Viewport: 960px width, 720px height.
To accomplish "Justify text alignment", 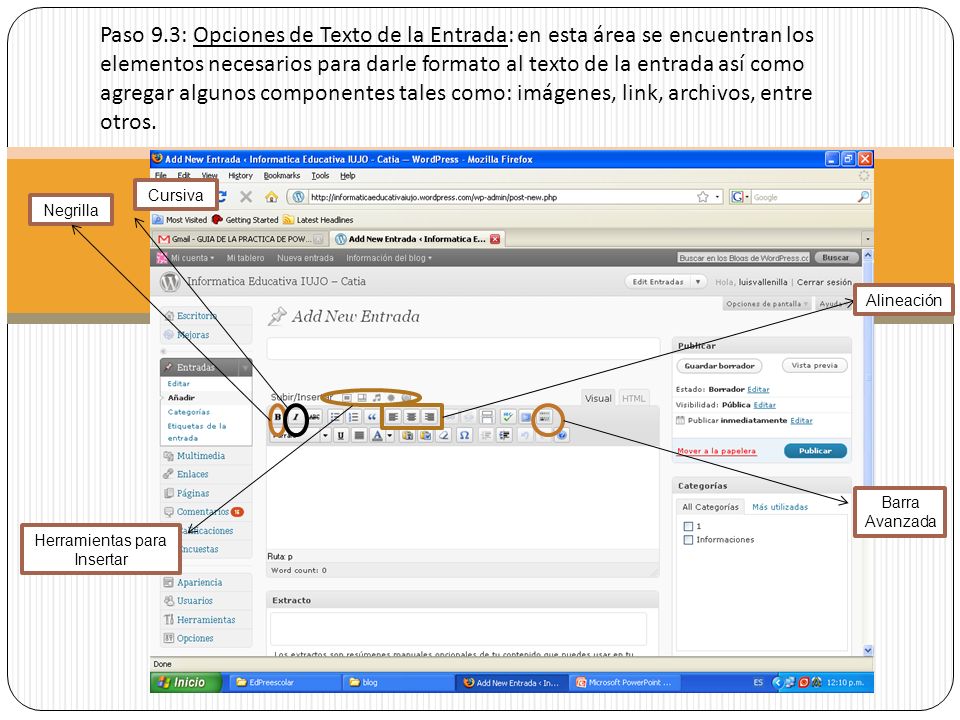I will tap(359, 435).
